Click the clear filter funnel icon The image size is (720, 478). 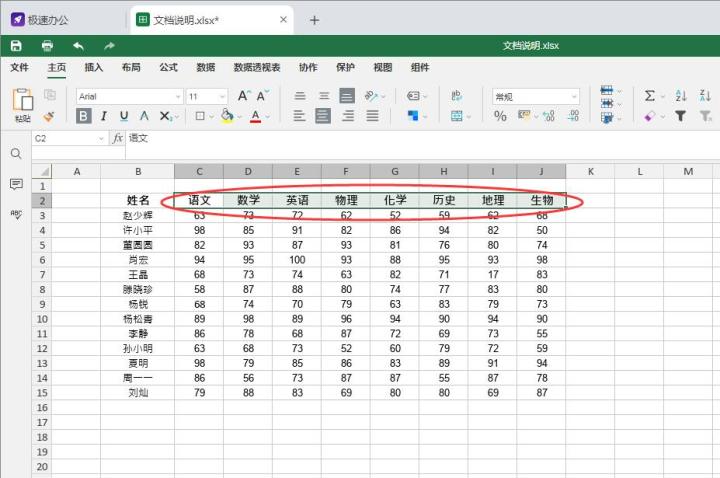705,116
